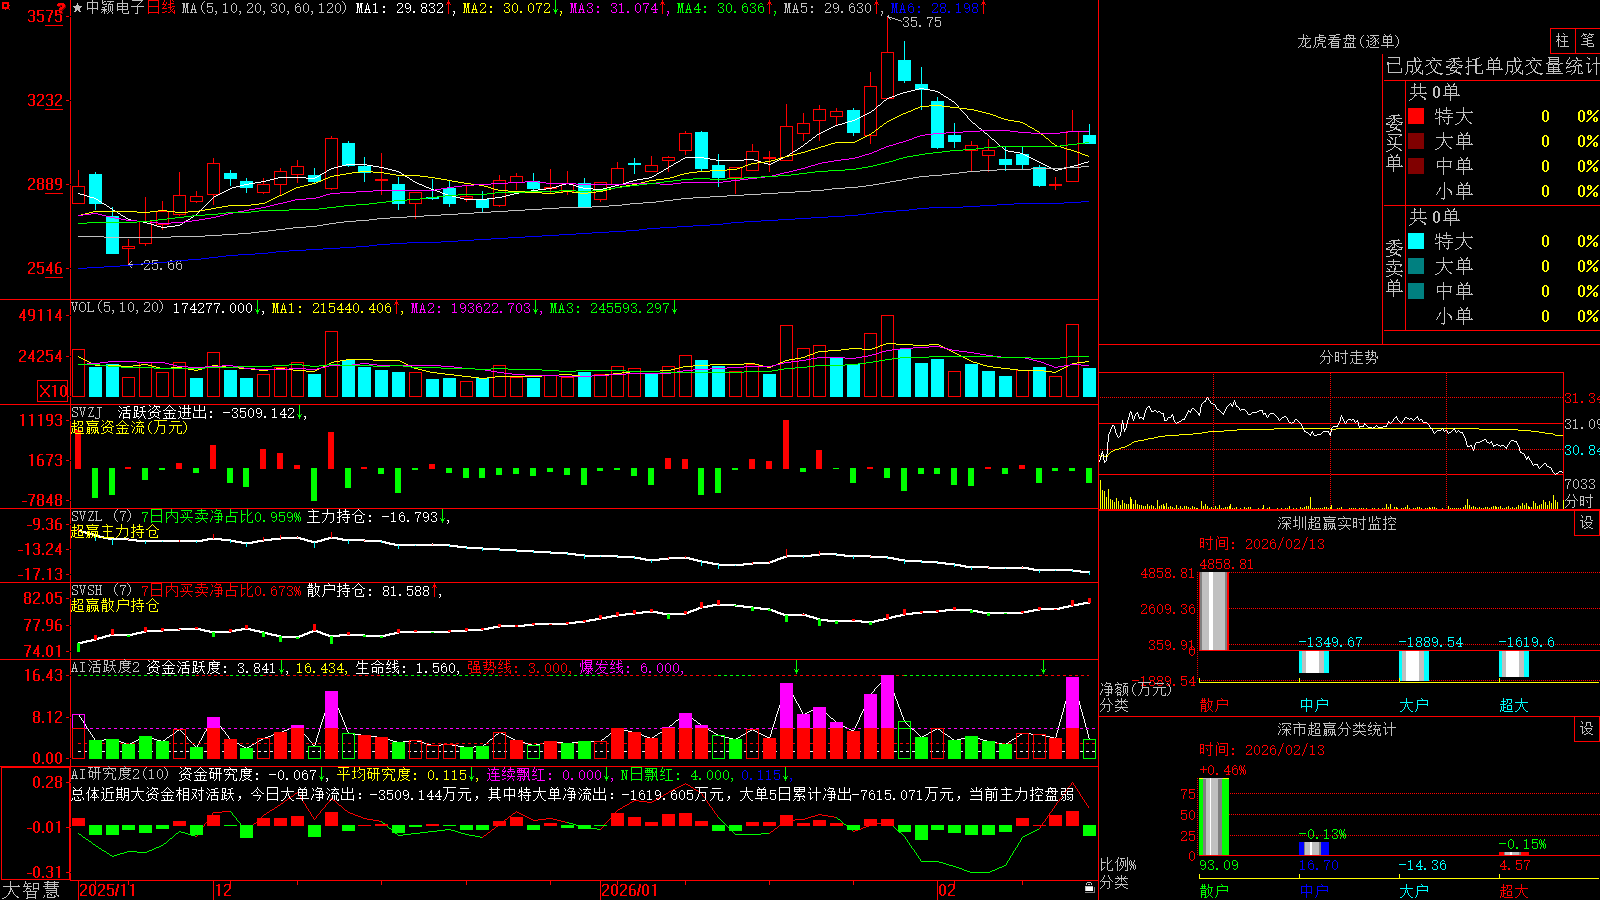The height and width of the screenshot is (900, 1600).
Task: Click the 超赢散户持仓 label
Action: pyautogui.click(x=115, y=605)
